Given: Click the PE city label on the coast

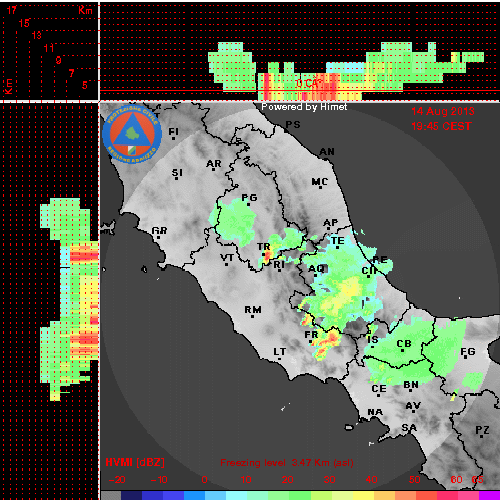Looking at the screenshot, I should pyautogui.click(x=380, y=259).
